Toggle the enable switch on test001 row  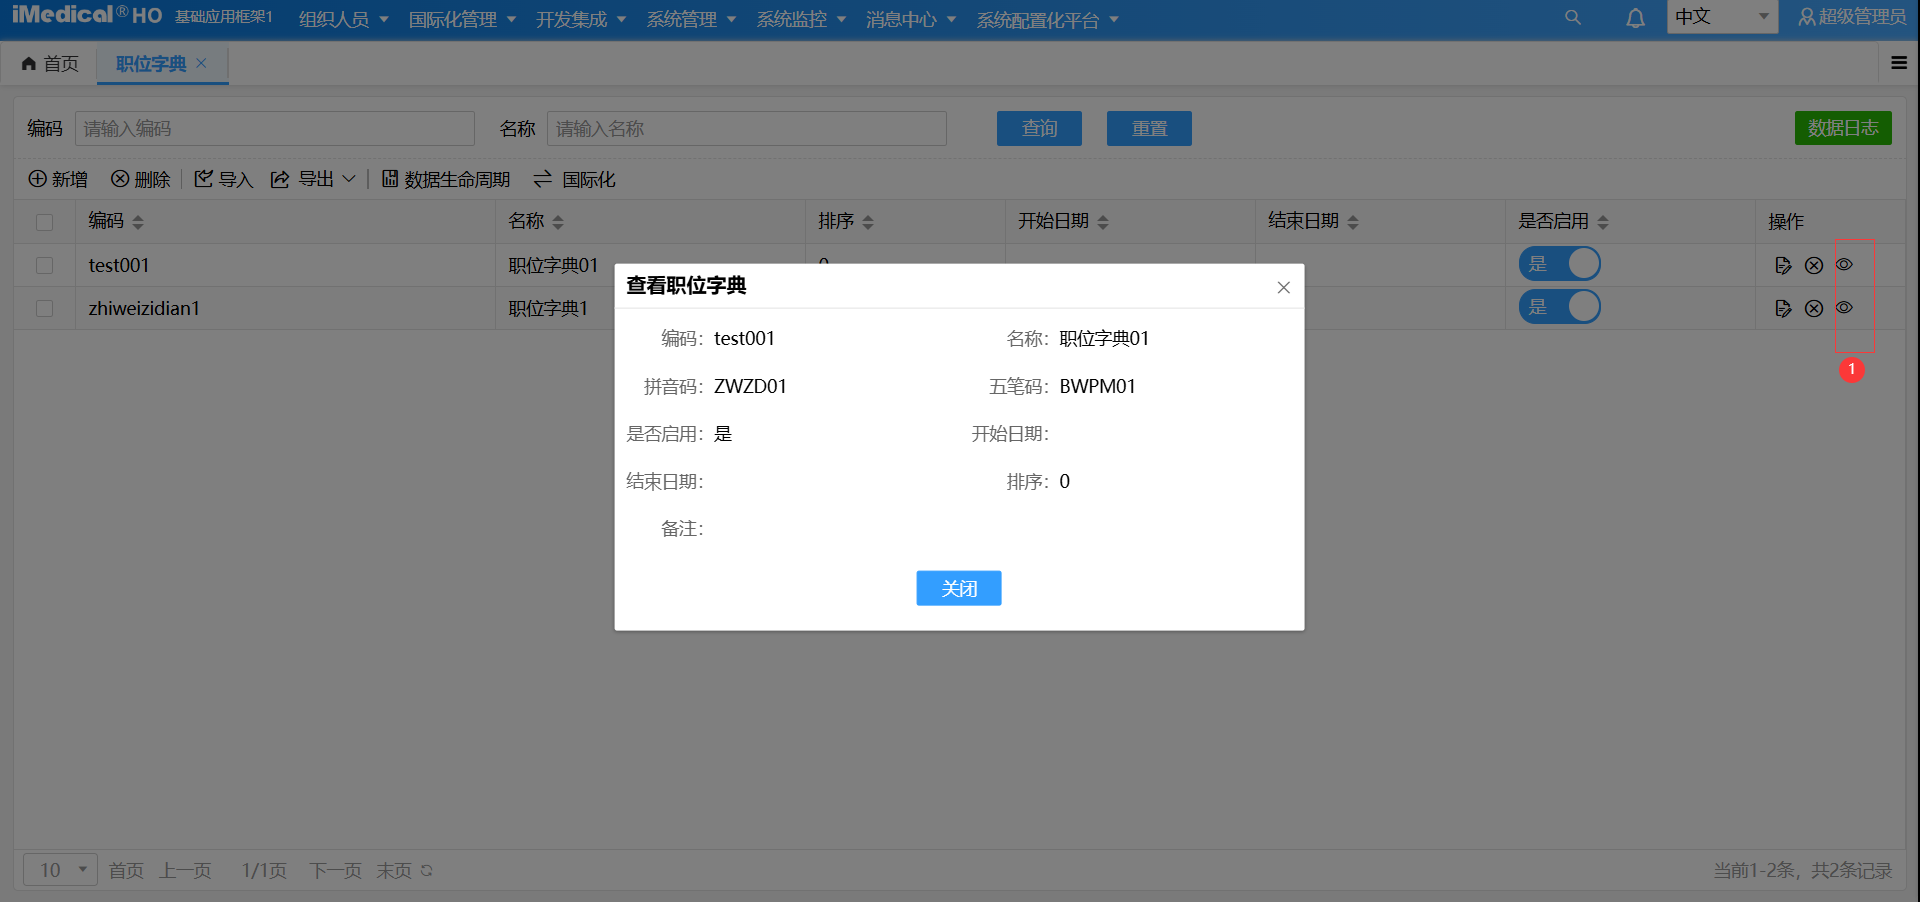(x=1559, y=264)
